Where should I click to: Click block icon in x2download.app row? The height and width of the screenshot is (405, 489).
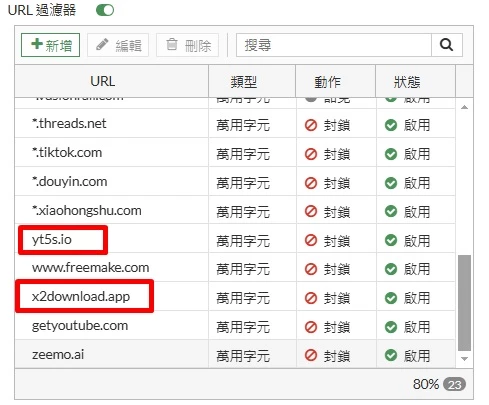point(311,298)
